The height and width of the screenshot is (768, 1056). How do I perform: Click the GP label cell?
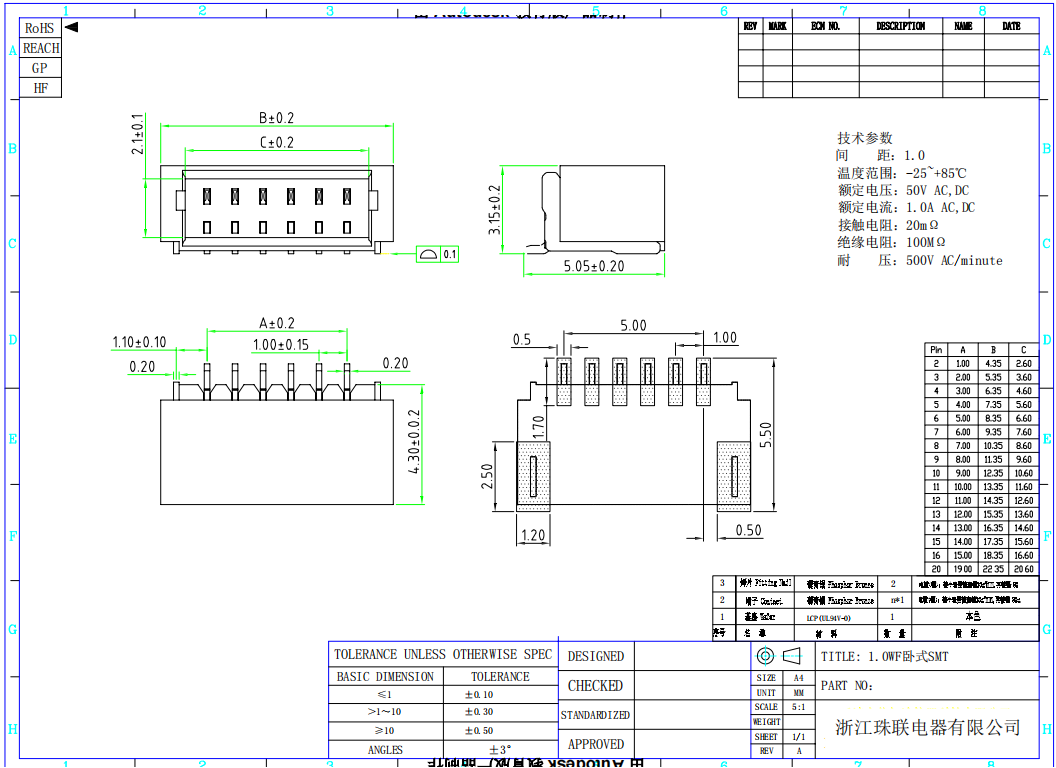click(40, 68)
